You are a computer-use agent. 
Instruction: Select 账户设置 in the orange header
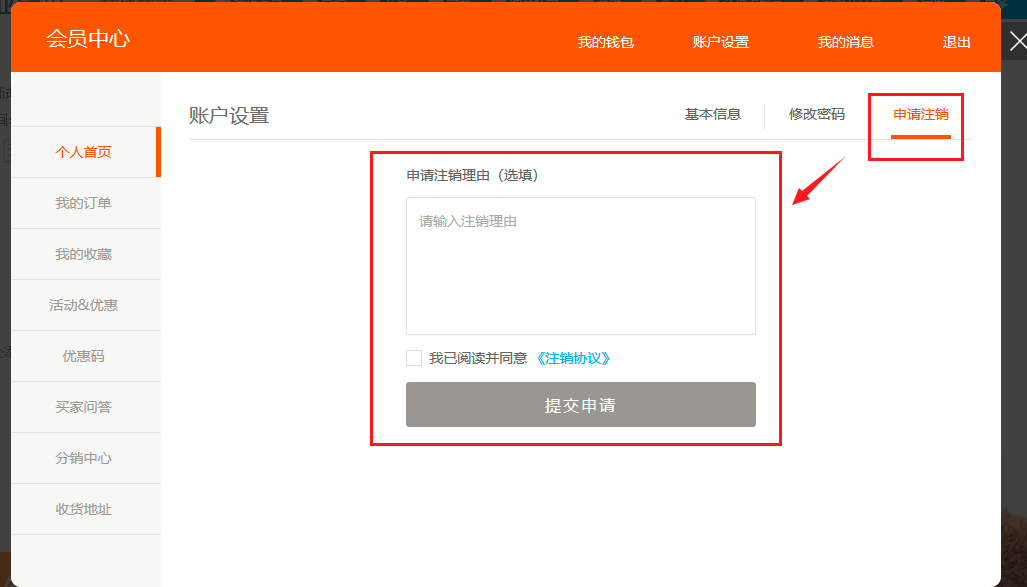720,42
